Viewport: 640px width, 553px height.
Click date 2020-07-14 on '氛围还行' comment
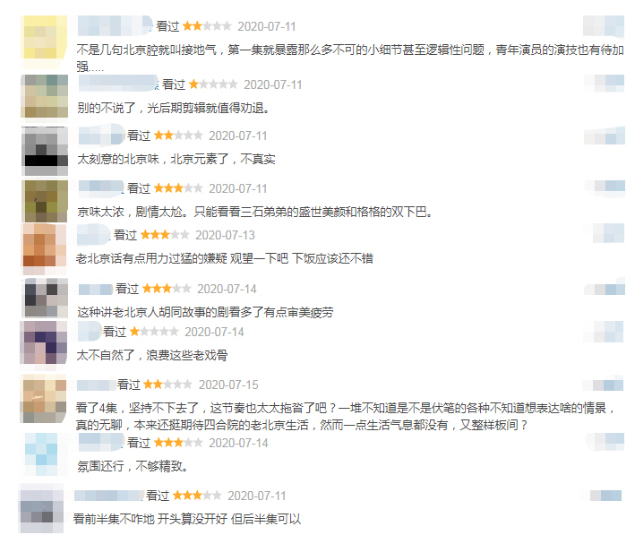[238, 443]
